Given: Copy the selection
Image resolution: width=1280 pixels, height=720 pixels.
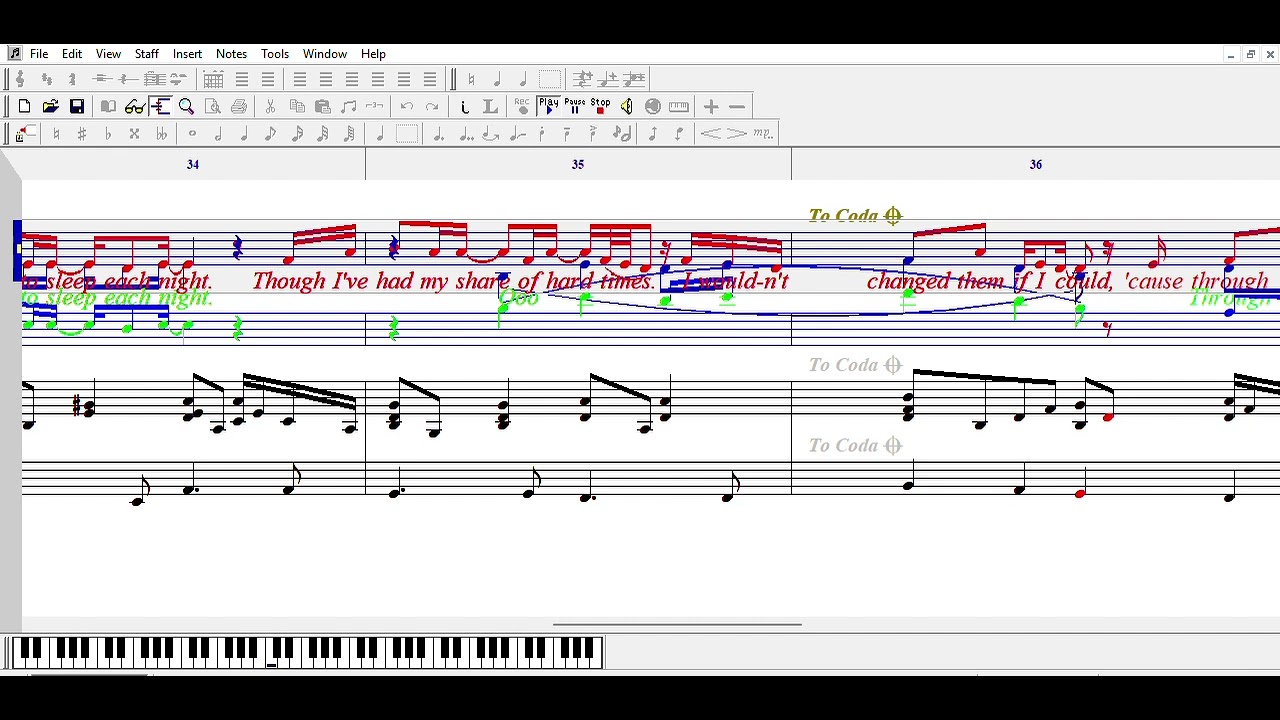Looking at the screenshot, I should click(297, 106).
